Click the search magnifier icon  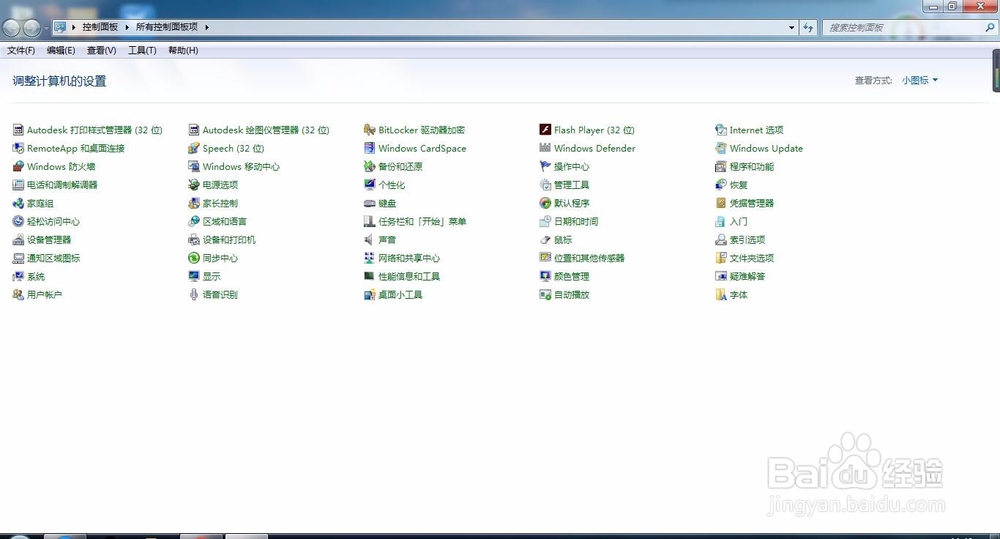[x=990, y=27]
